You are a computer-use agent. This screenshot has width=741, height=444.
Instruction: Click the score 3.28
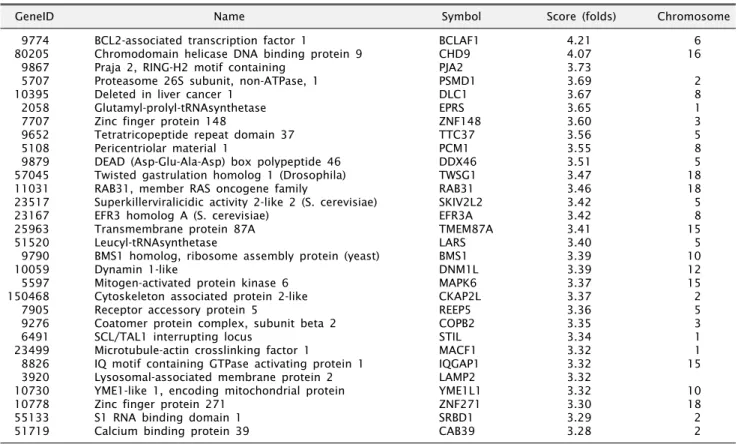(x=579, y=431)
